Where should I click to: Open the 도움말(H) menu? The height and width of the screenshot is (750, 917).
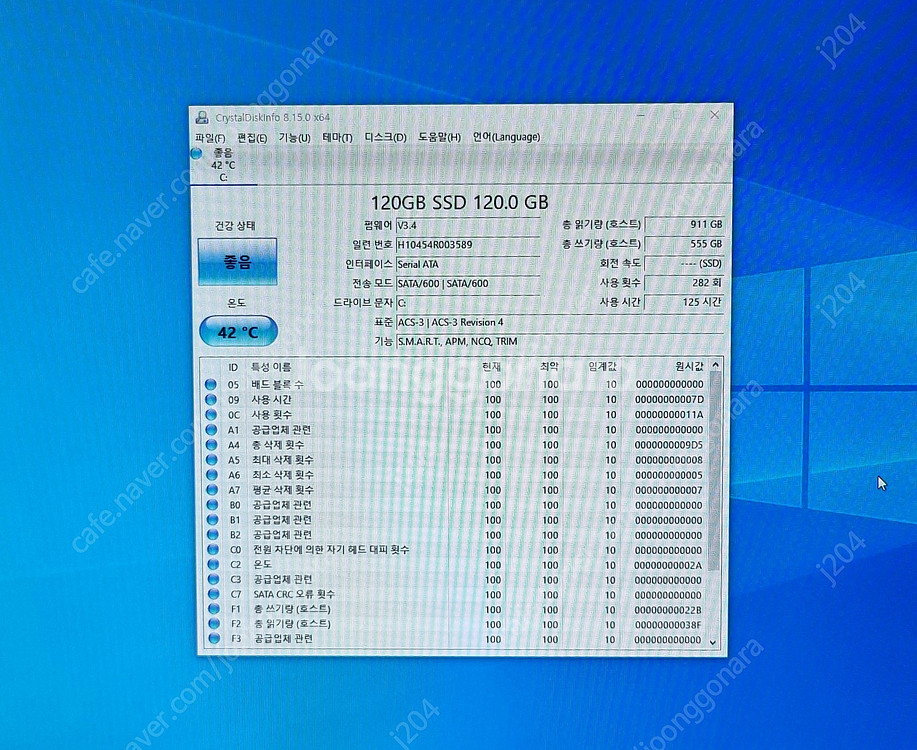coord(439,137)
